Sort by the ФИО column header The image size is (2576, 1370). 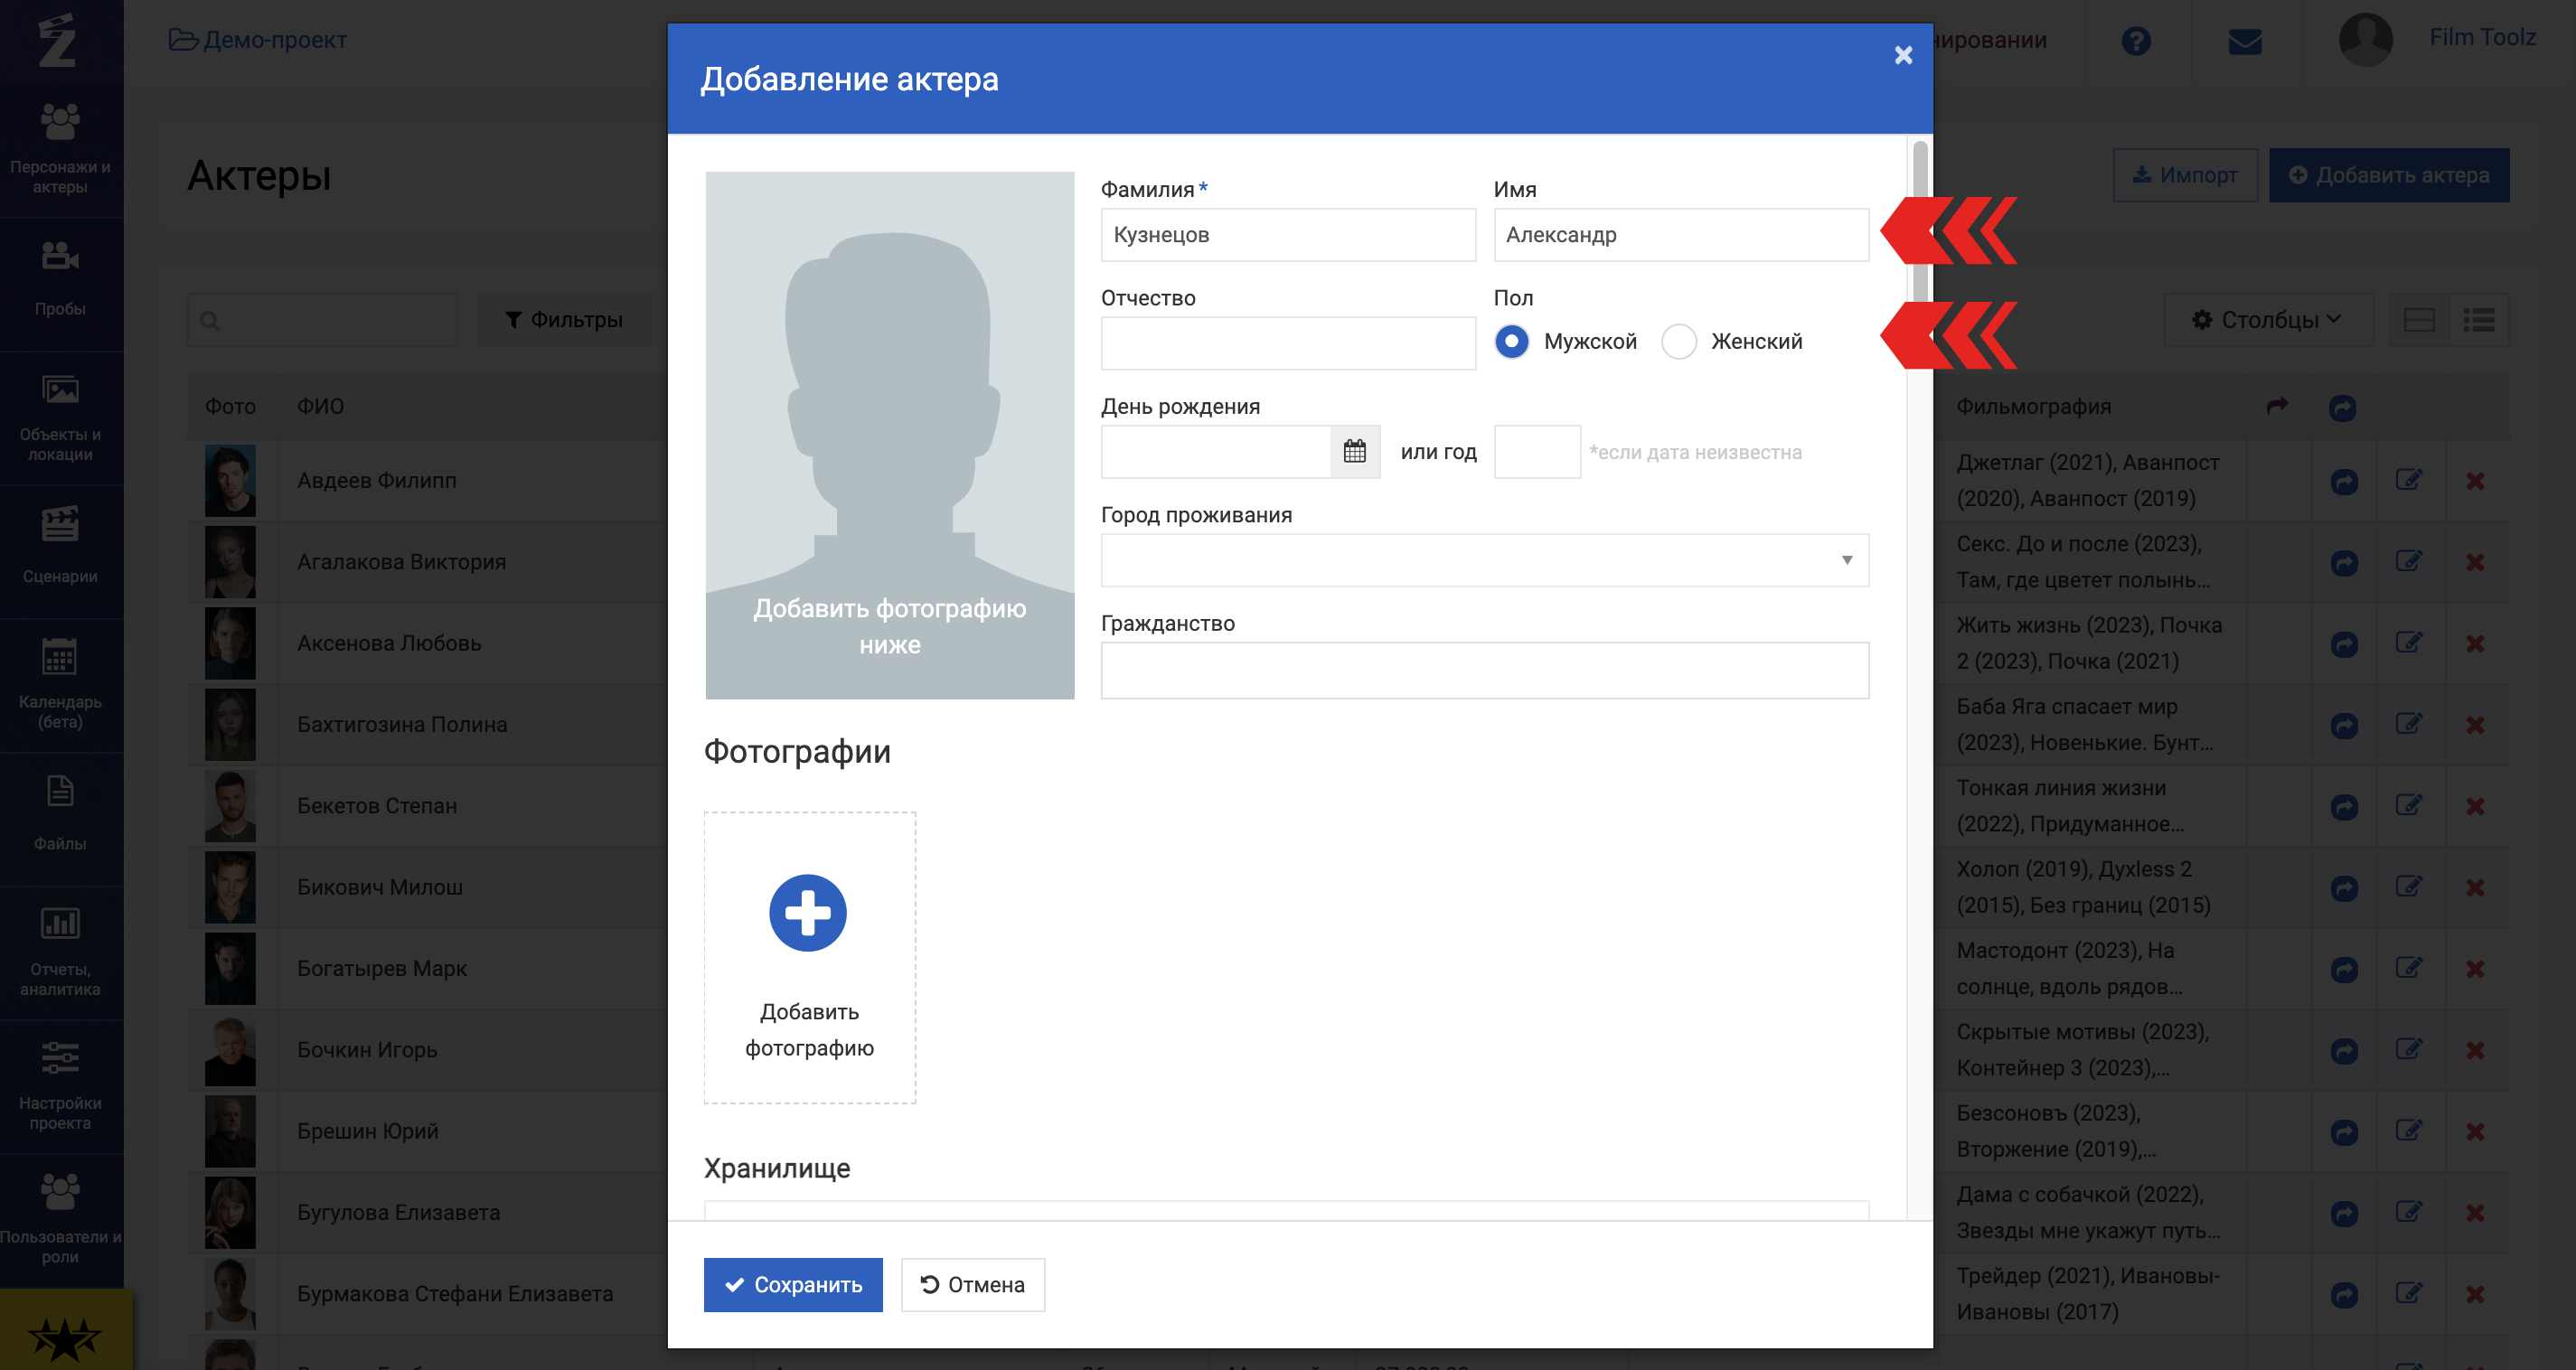[x=320, y=406]
